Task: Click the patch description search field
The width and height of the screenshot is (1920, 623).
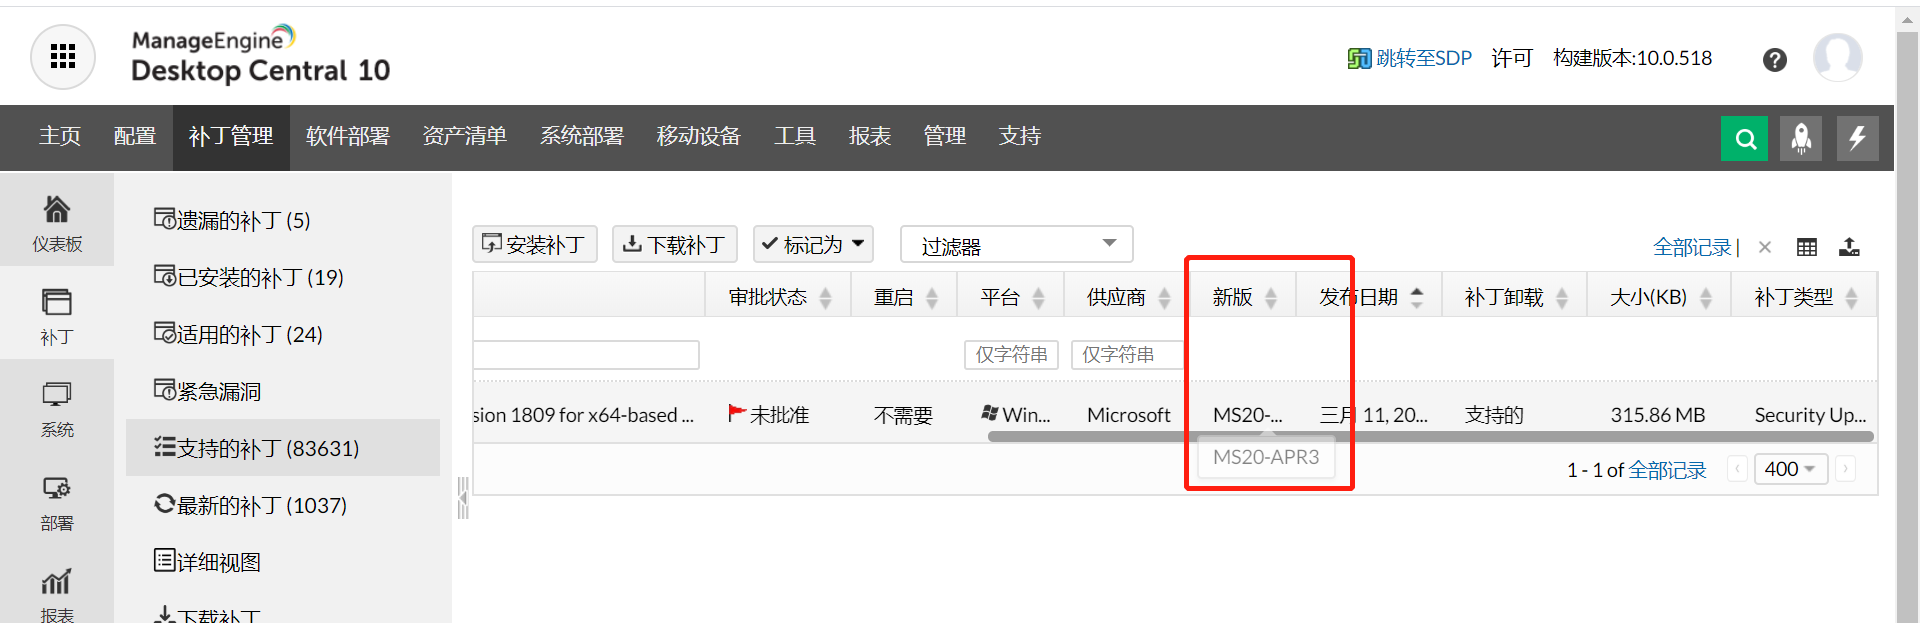Action: (586, 355)
